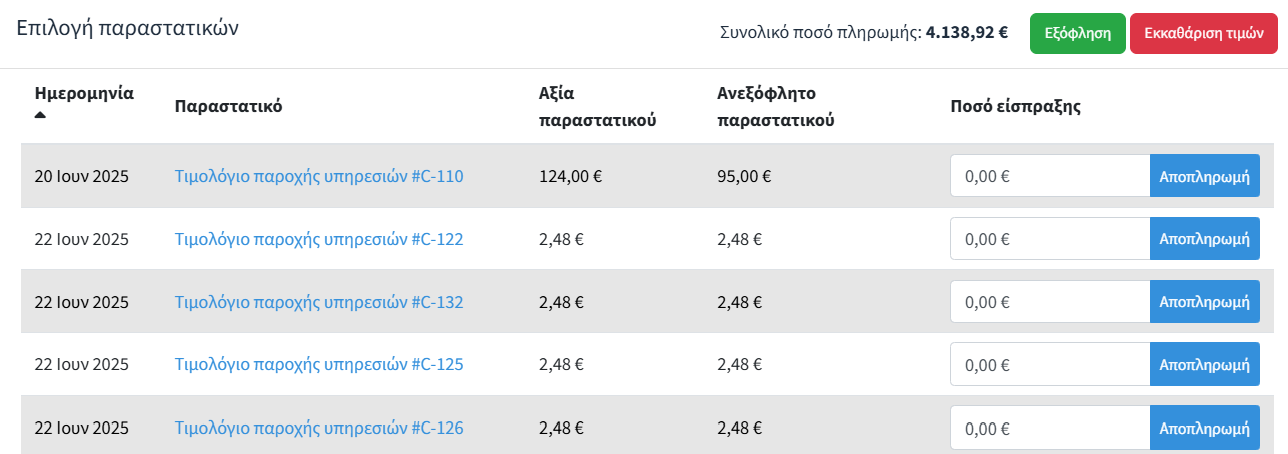This screenshot has height=454, width=1288.
Task: Focus the amount input for invoice #C-126
Action: tap(1049, 427)
